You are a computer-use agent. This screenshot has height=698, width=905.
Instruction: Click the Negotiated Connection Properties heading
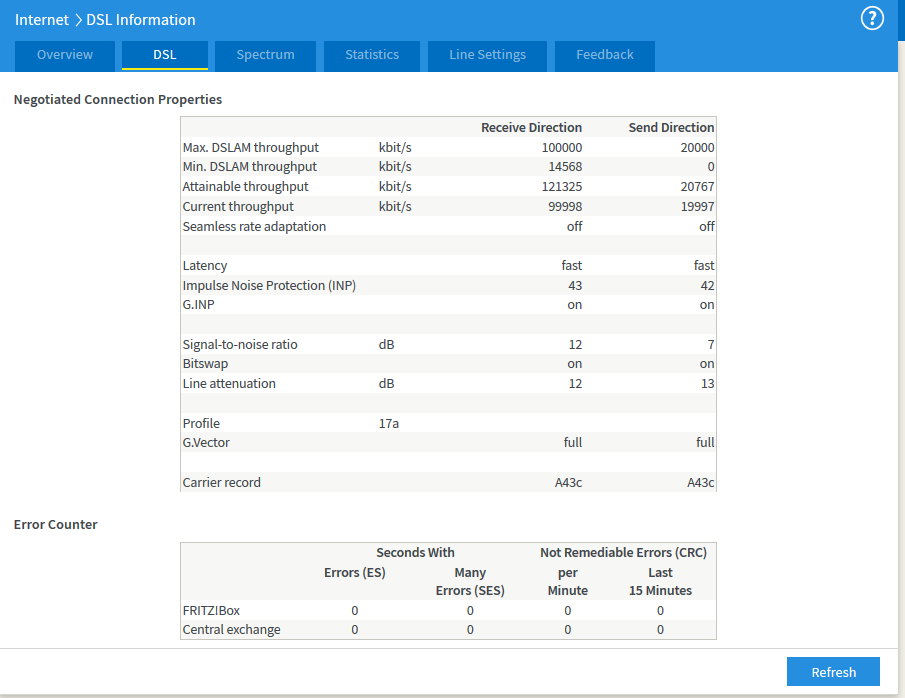click(x=118, y=100)
